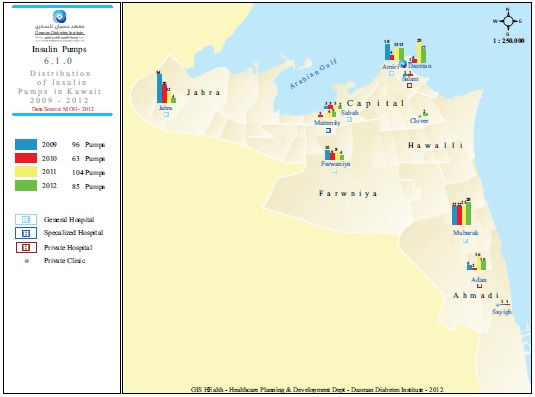Select the red 2010 legend swatch
The image size is (535, 397).
point(26,158)
